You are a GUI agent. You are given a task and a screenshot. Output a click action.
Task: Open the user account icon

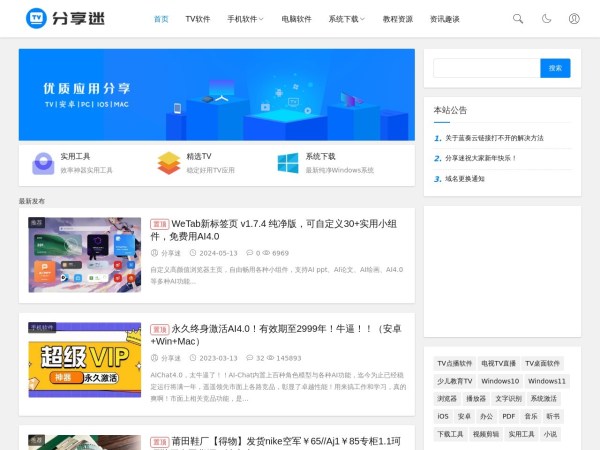tap(574, 19)
